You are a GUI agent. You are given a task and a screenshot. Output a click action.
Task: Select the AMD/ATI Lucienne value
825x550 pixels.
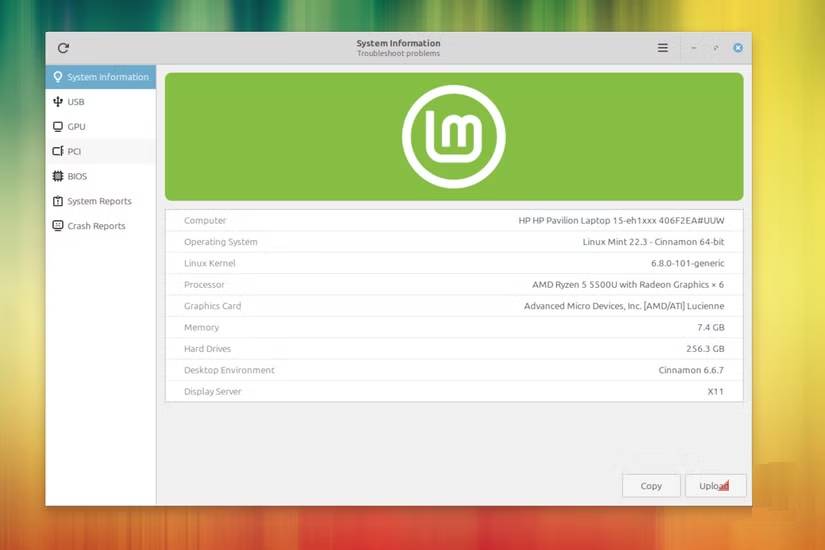[624, 306]
